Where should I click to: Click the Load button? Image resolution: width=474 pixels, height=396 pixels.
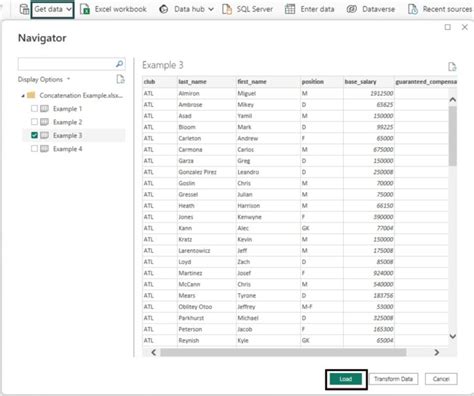346,379
